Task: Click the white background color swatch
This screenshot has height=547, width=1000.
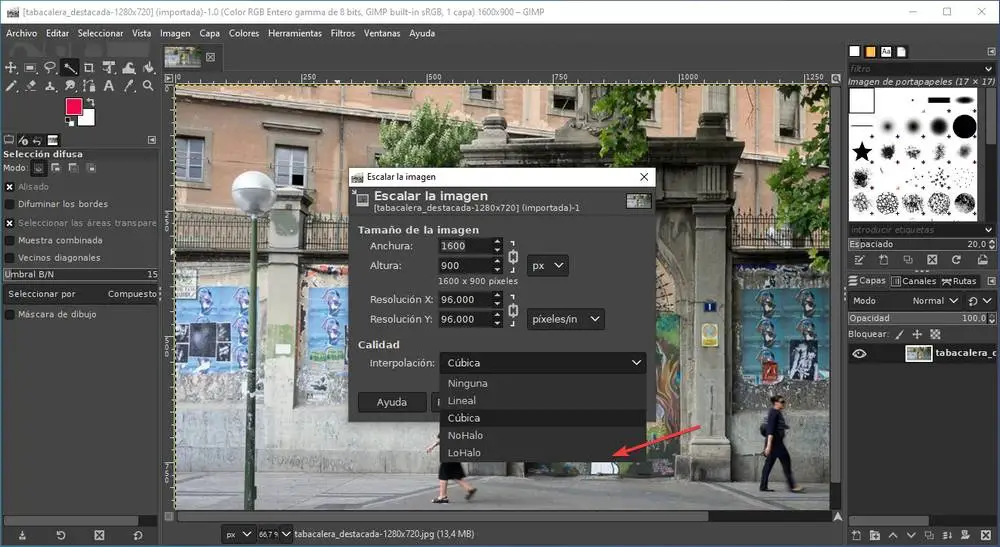Action: click(88, 119)
